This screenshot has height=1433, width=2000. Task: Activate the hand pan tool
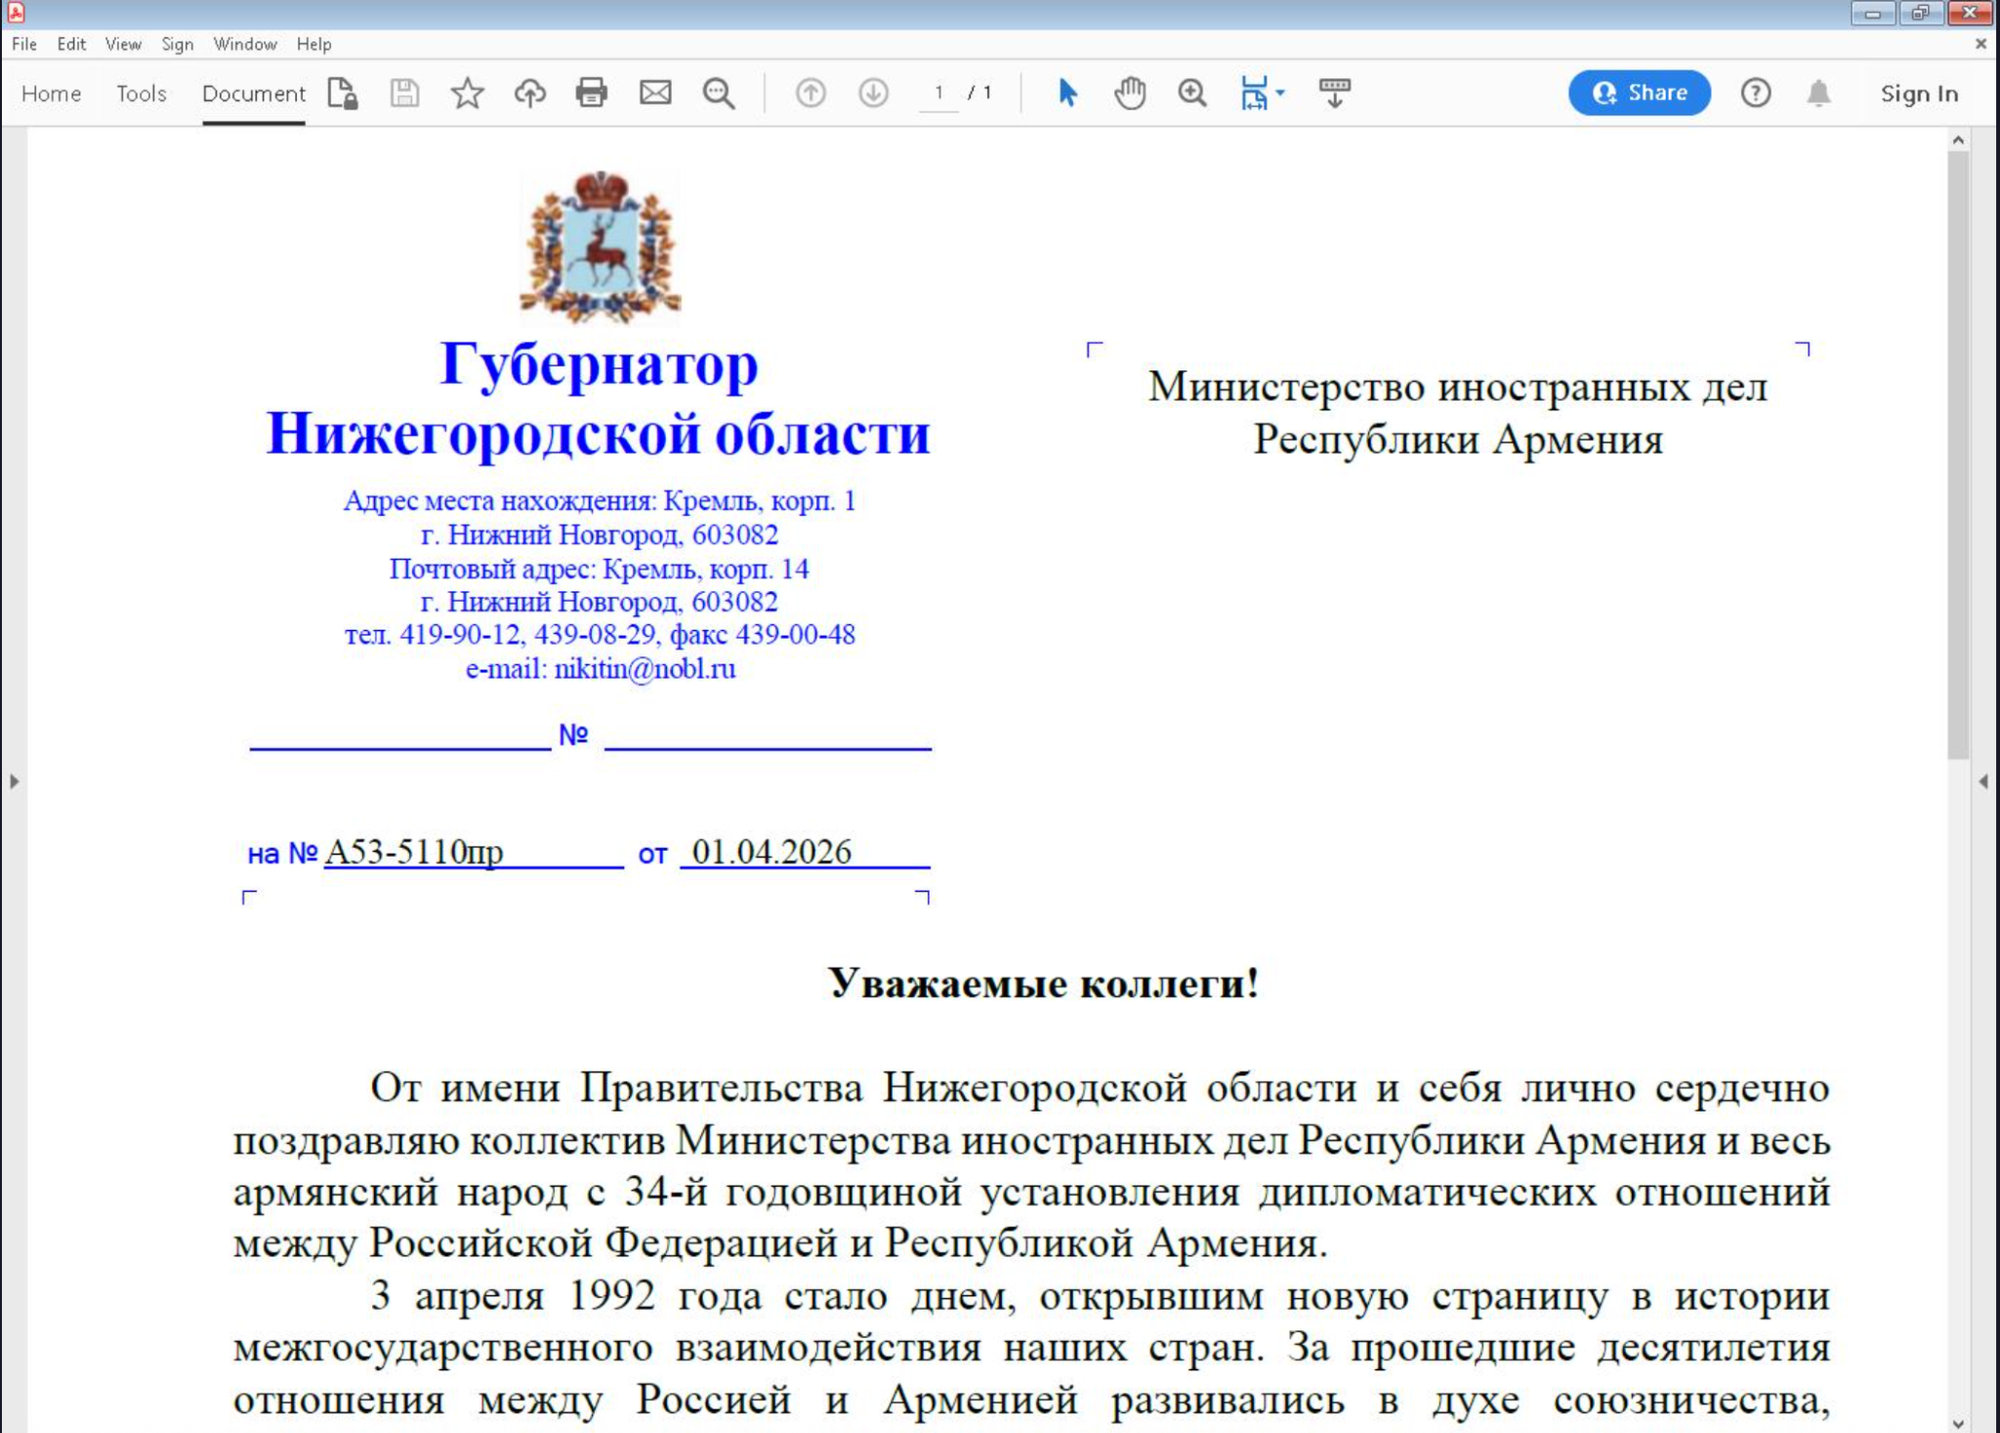1130,93
